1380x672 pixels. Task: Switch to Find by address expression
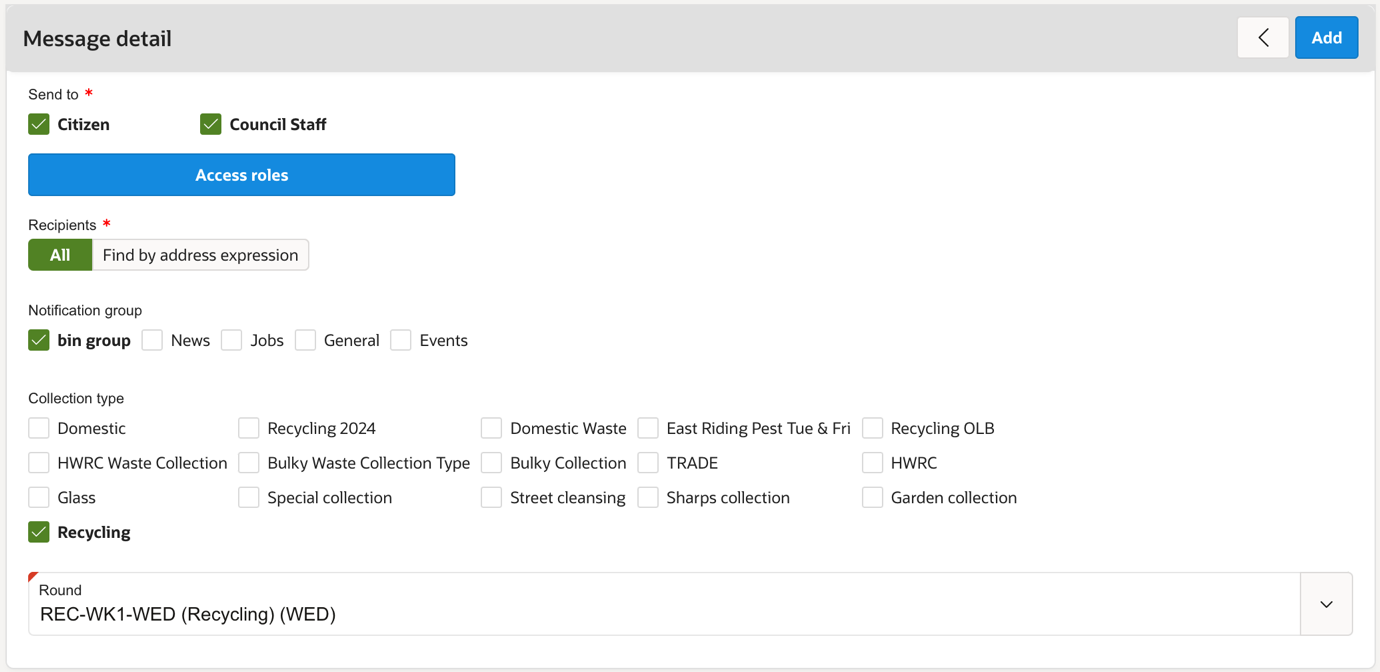click(200, 255)
